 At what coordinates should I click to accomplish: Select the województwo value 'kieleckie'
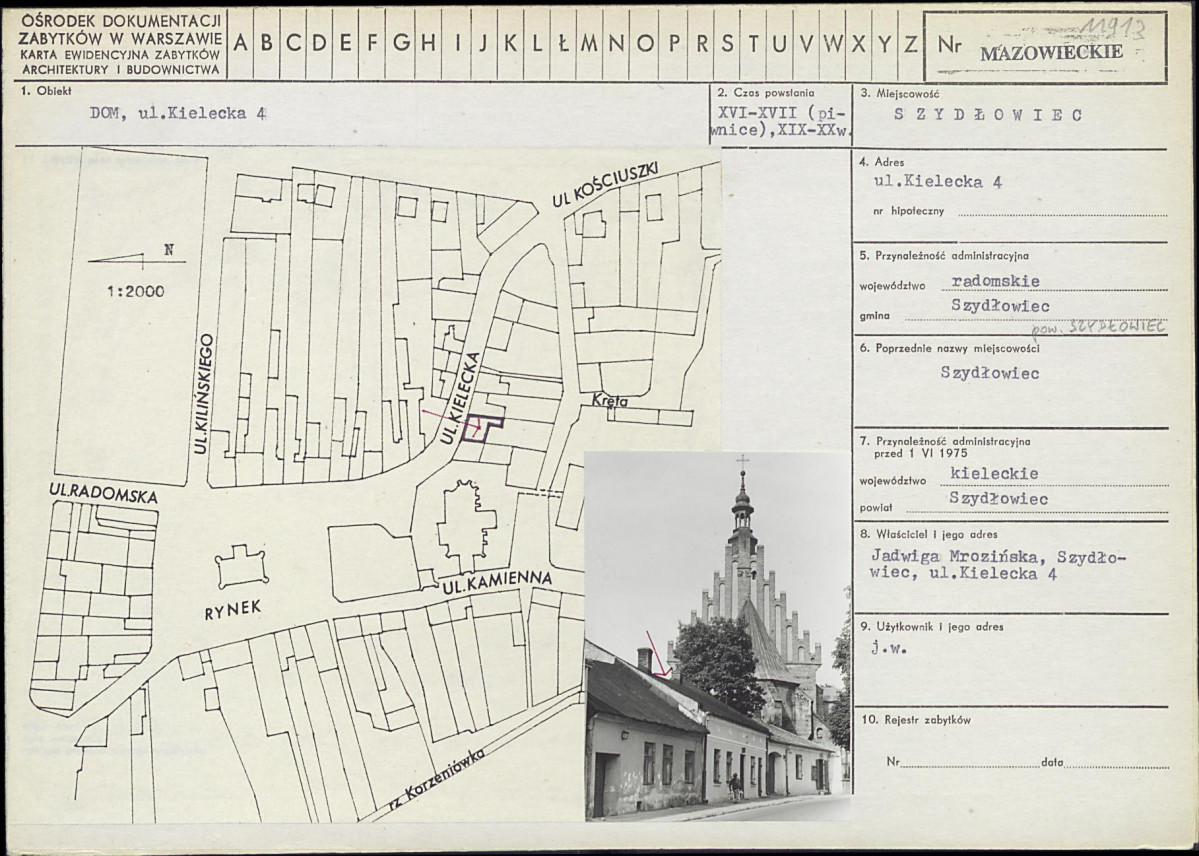[x=994, y=473]
